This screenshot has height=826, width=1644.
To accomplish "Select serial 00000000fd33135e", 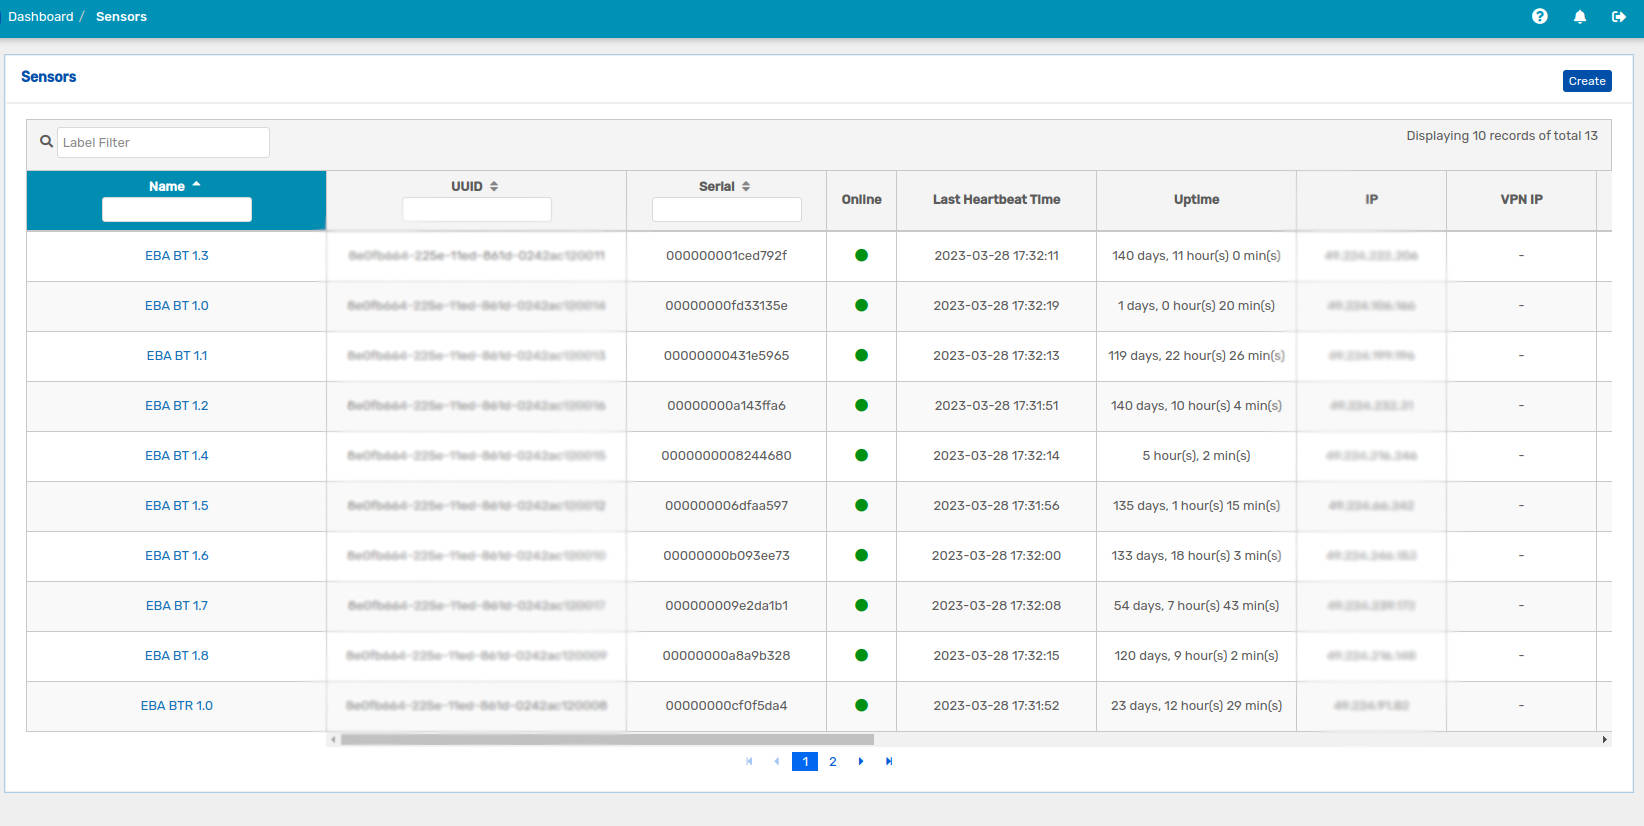I will pyautogui.click(x=727, y=306).
